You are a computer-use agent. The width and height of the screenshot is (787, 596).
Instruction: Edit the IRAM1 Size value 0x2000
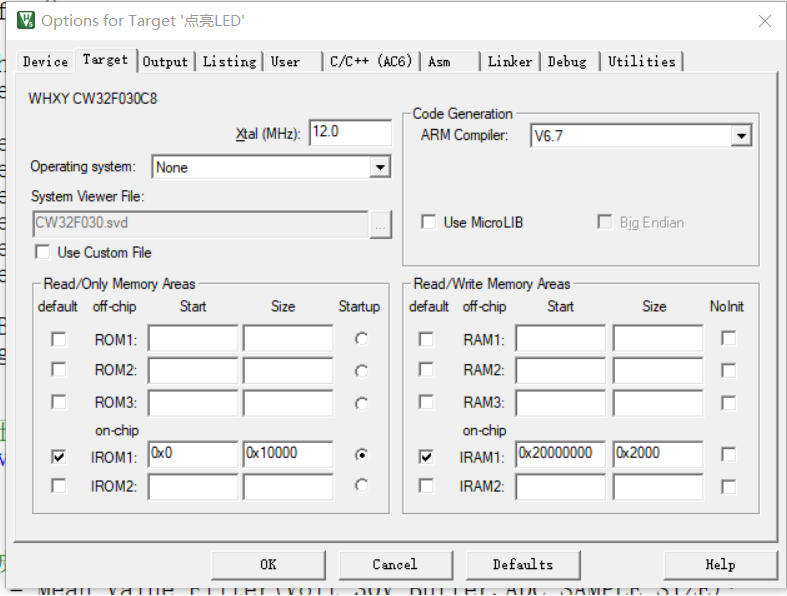[x=658, y=454]
